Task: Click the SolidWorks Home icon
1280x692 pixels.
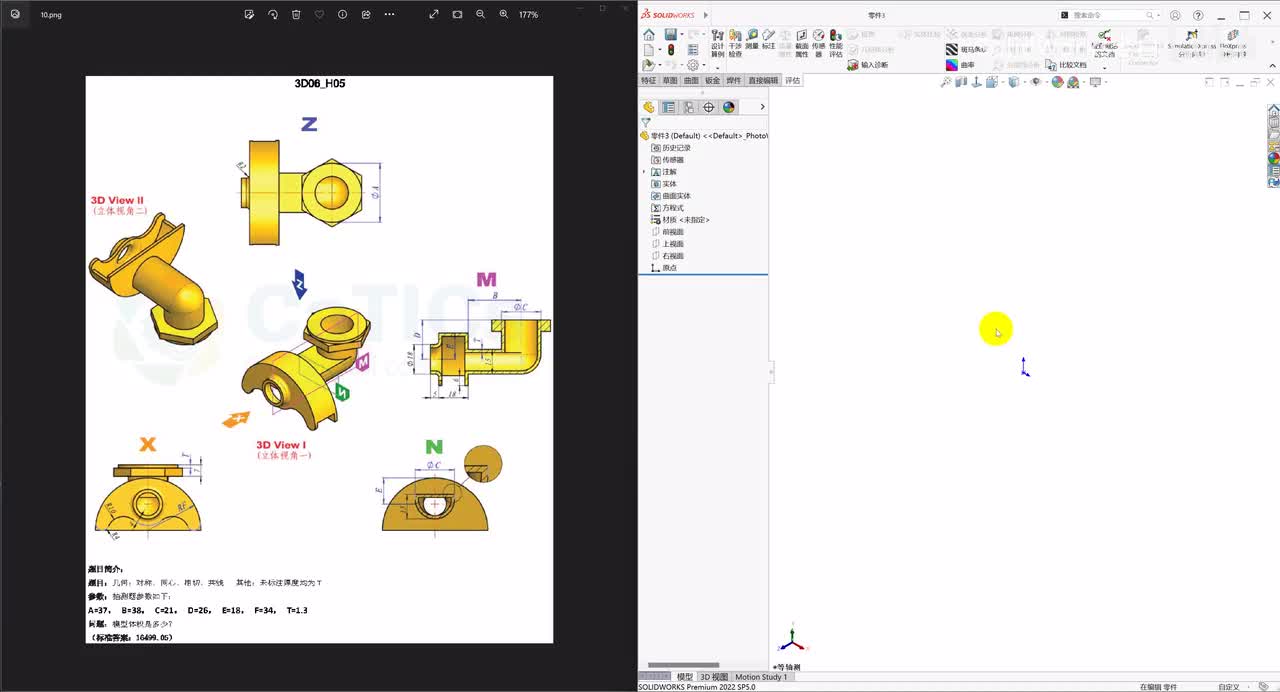Action: pyautogui.click(x=649, y=35)
